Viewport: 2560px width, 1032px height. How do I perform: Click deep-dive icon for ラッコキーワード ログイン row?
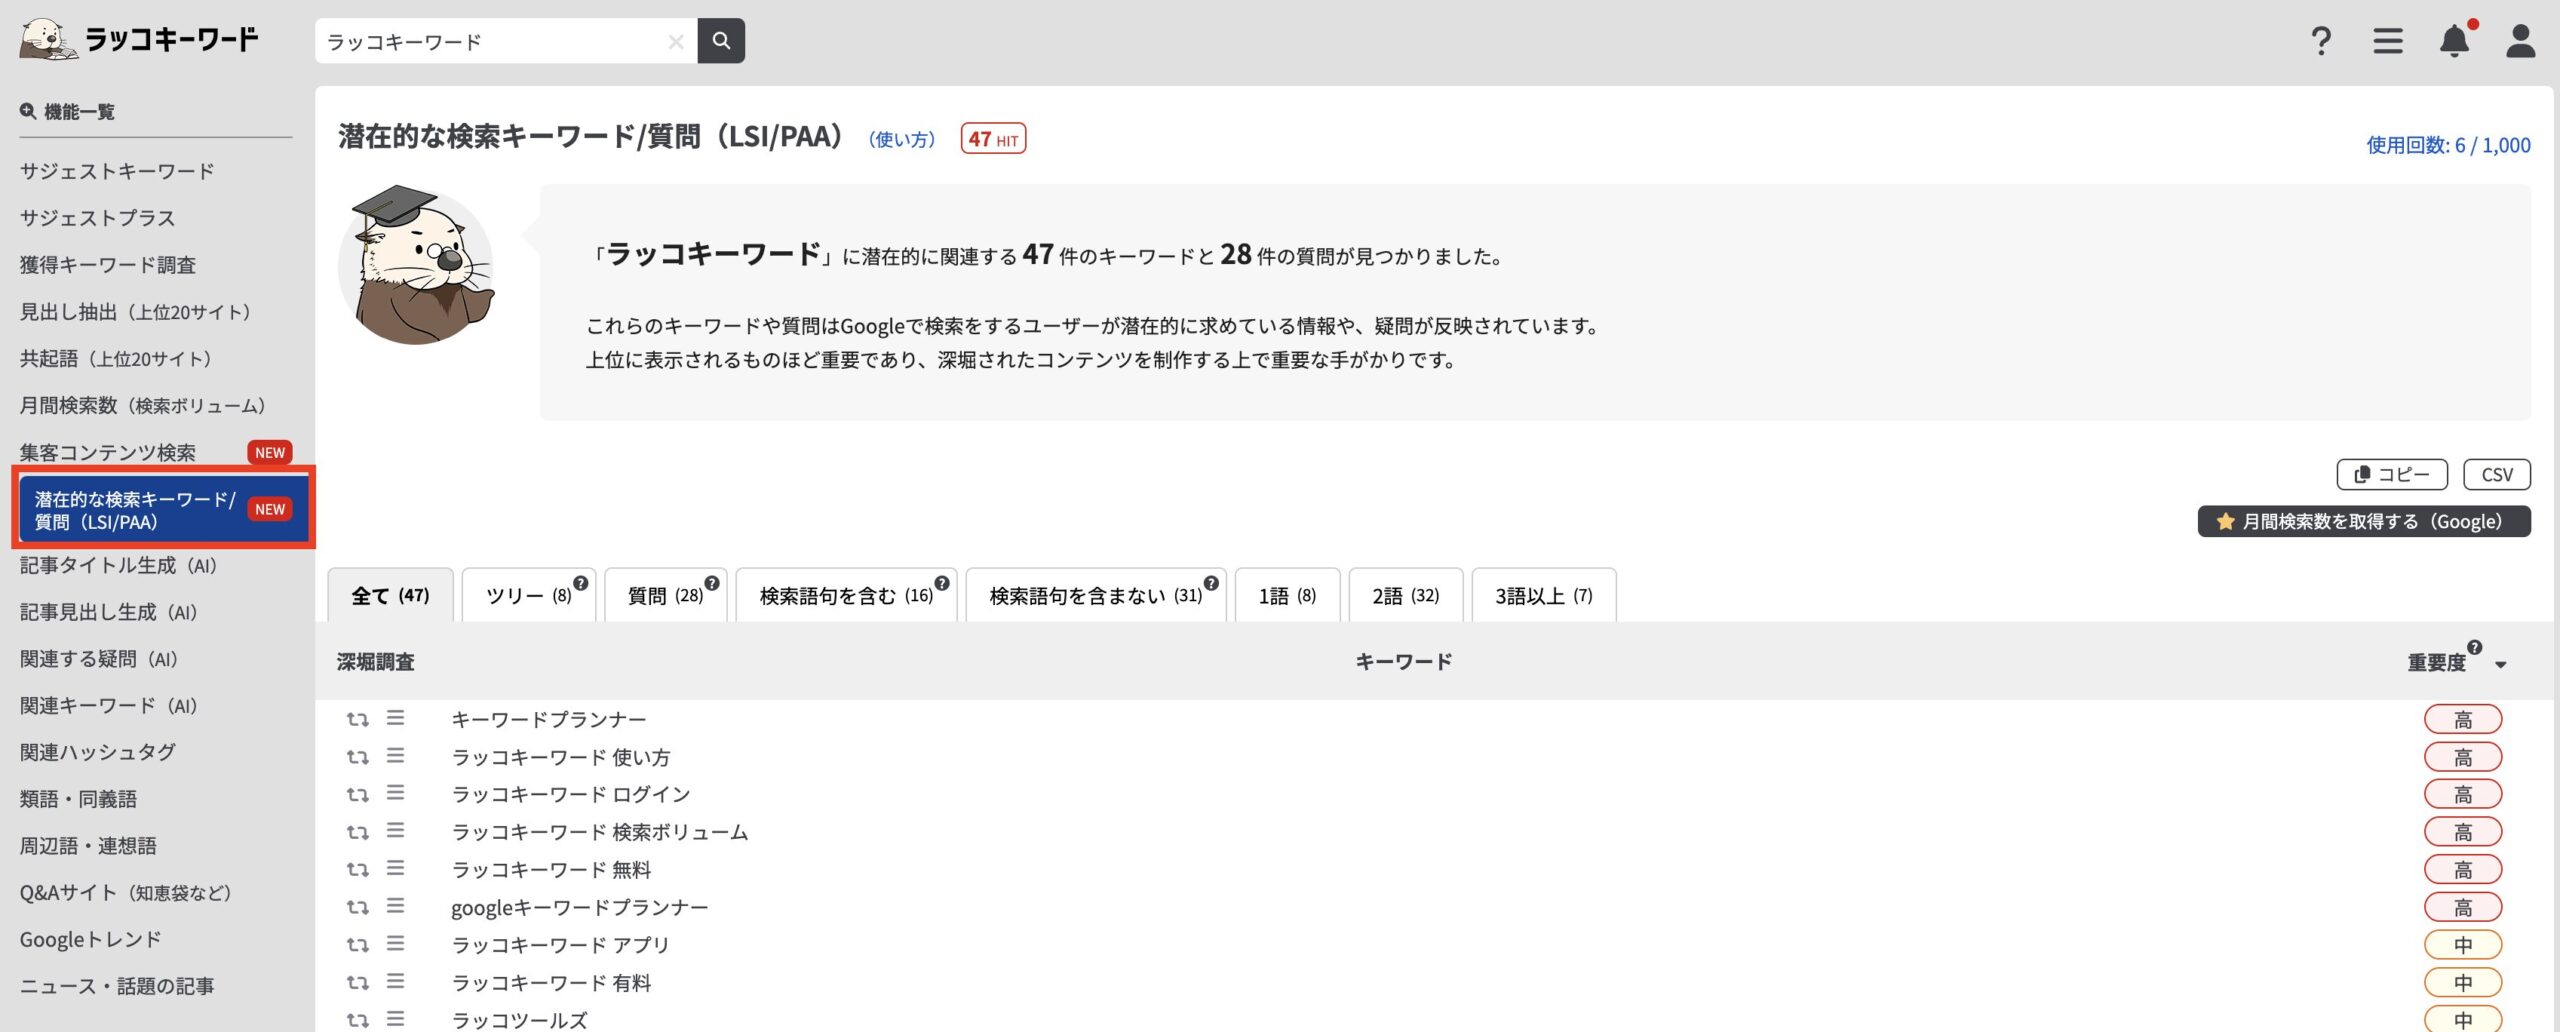tap(358, 794)
